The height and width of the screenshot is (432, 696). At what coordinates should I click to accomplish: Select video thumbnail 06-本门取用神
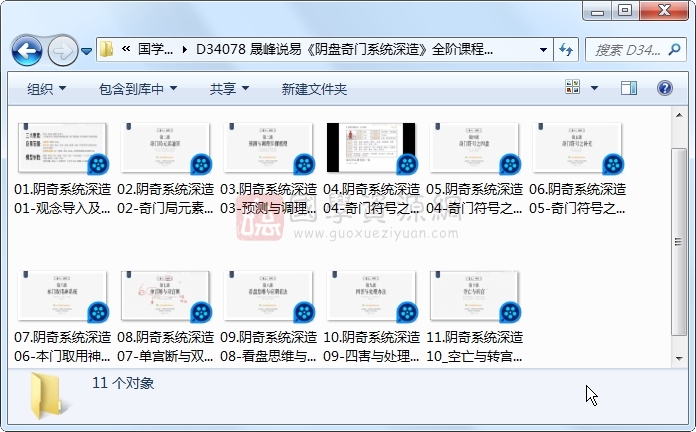(x=63, y=296)
